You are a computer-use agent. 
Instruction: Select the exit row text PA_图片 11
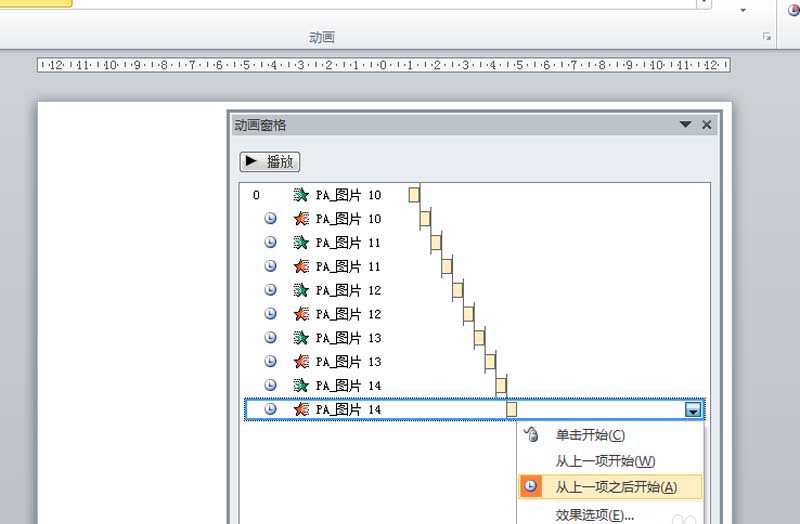coord(348,266)
